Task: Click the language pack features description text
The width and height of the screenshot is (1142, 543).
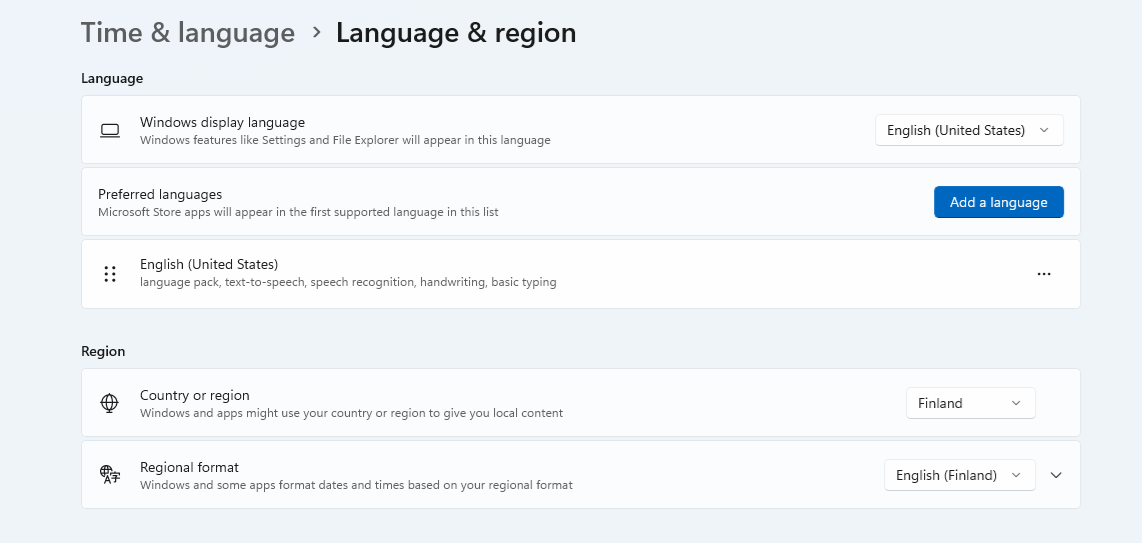Action: click(x=348, y=282)
